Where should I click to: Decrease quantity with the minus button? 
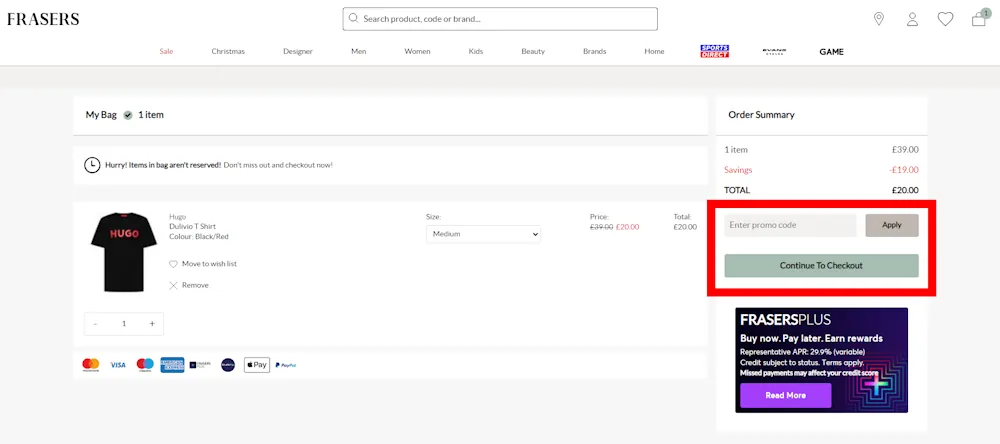click(96, 324)
